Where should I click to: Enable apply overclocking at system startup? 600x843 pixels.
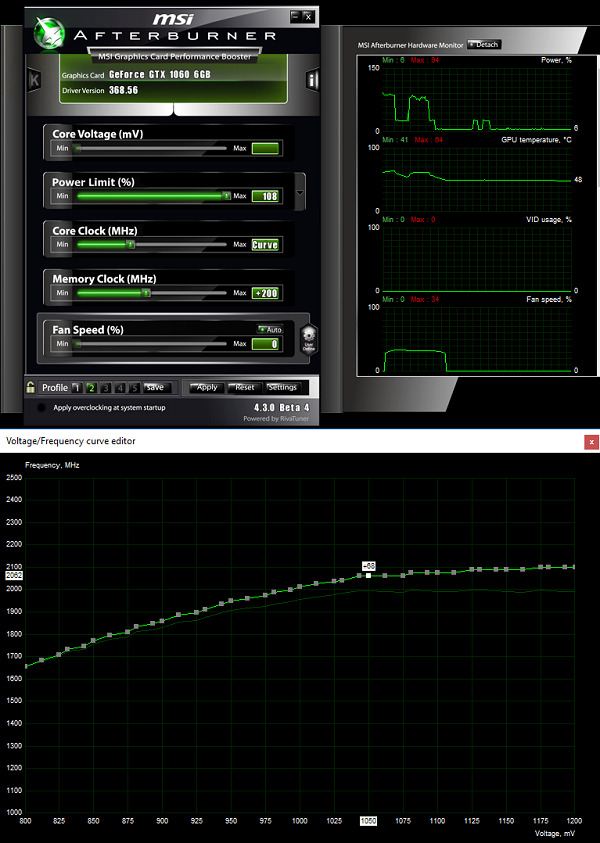click(x=41, y=408)
